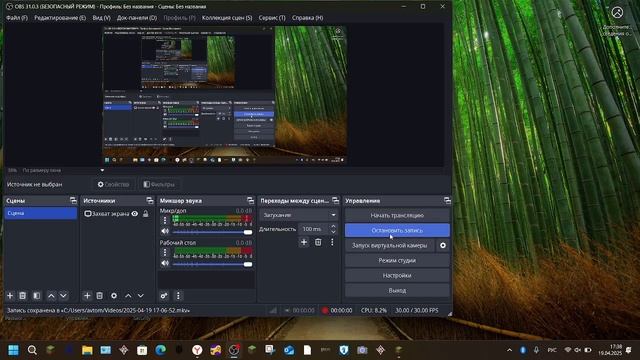
Task: Open transition properties three-dot icon
Action: click(x=332, y=242)
